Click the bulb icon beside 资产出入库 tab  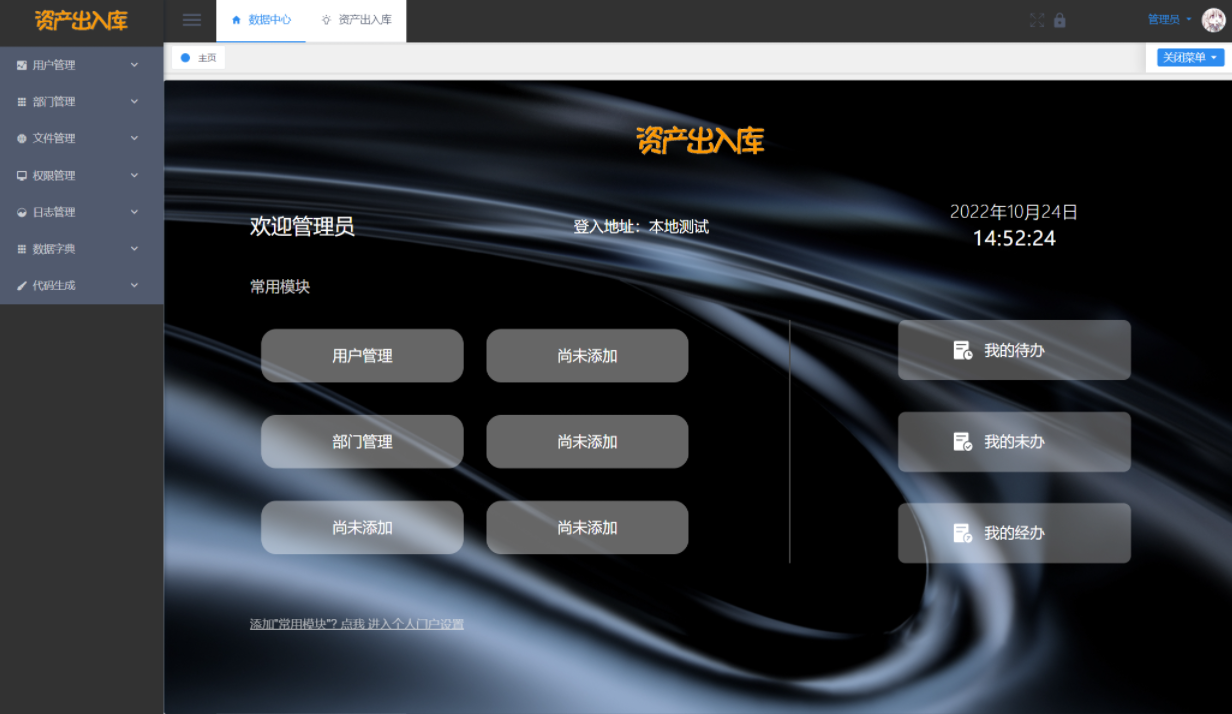coord(326,20)
